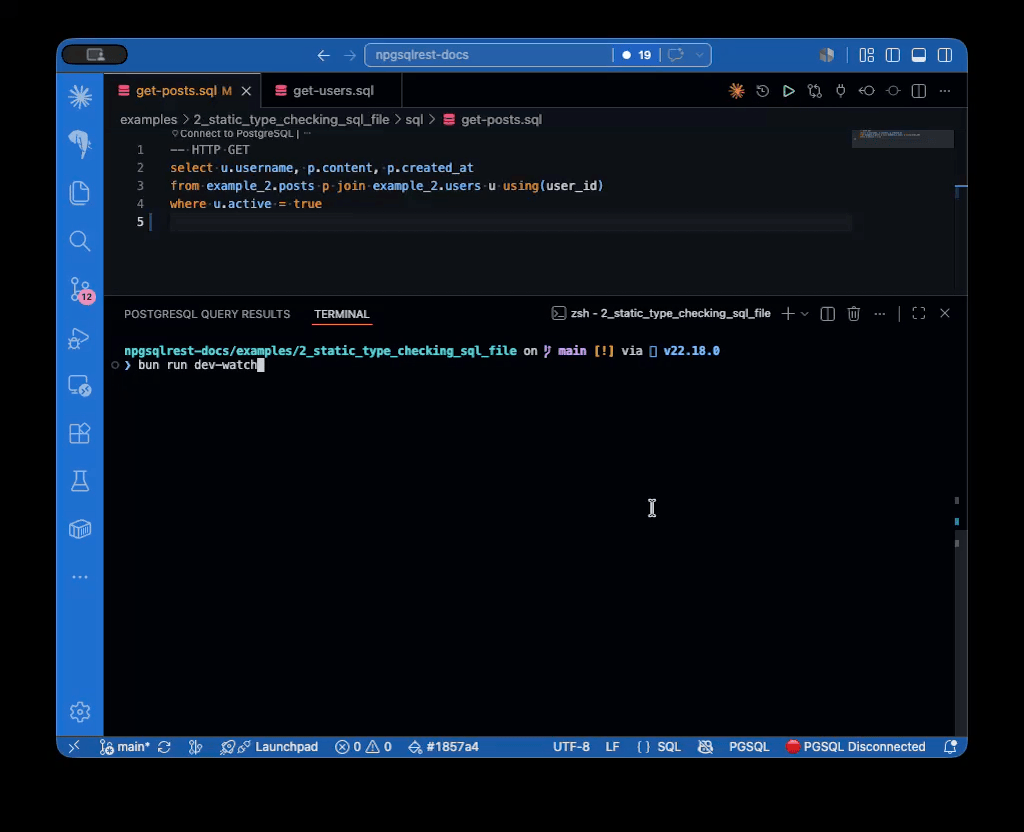Open the Run and Debug view
Viewport: 1024px width, 832px height.
[x=79, y=338]
